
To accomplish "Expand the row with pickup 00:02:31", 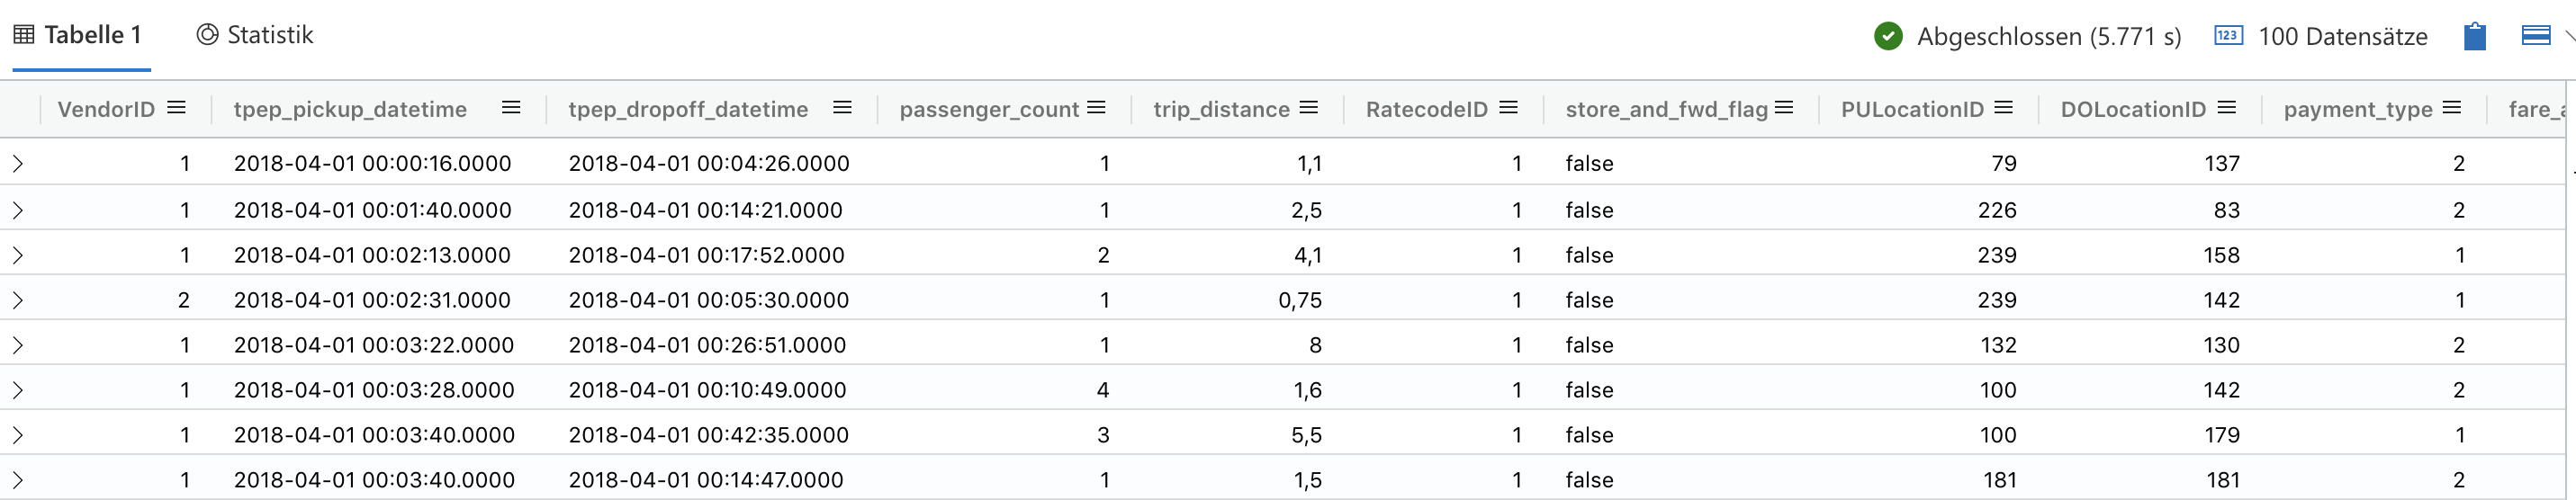I will click(x=18, y=300).
